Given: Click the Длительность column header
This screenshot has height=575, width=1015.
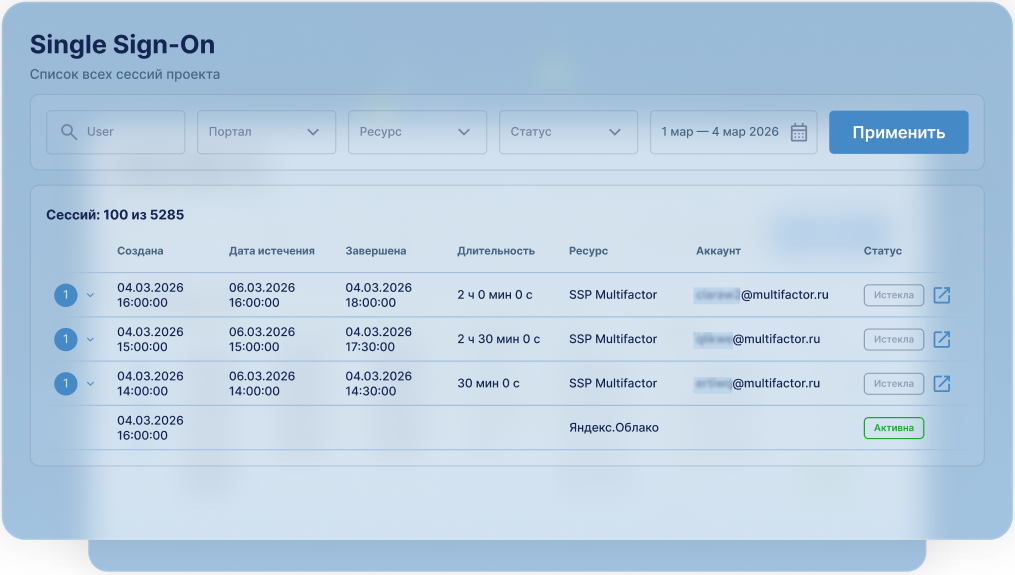Looking at the screenshot, I should click(496, 251).
